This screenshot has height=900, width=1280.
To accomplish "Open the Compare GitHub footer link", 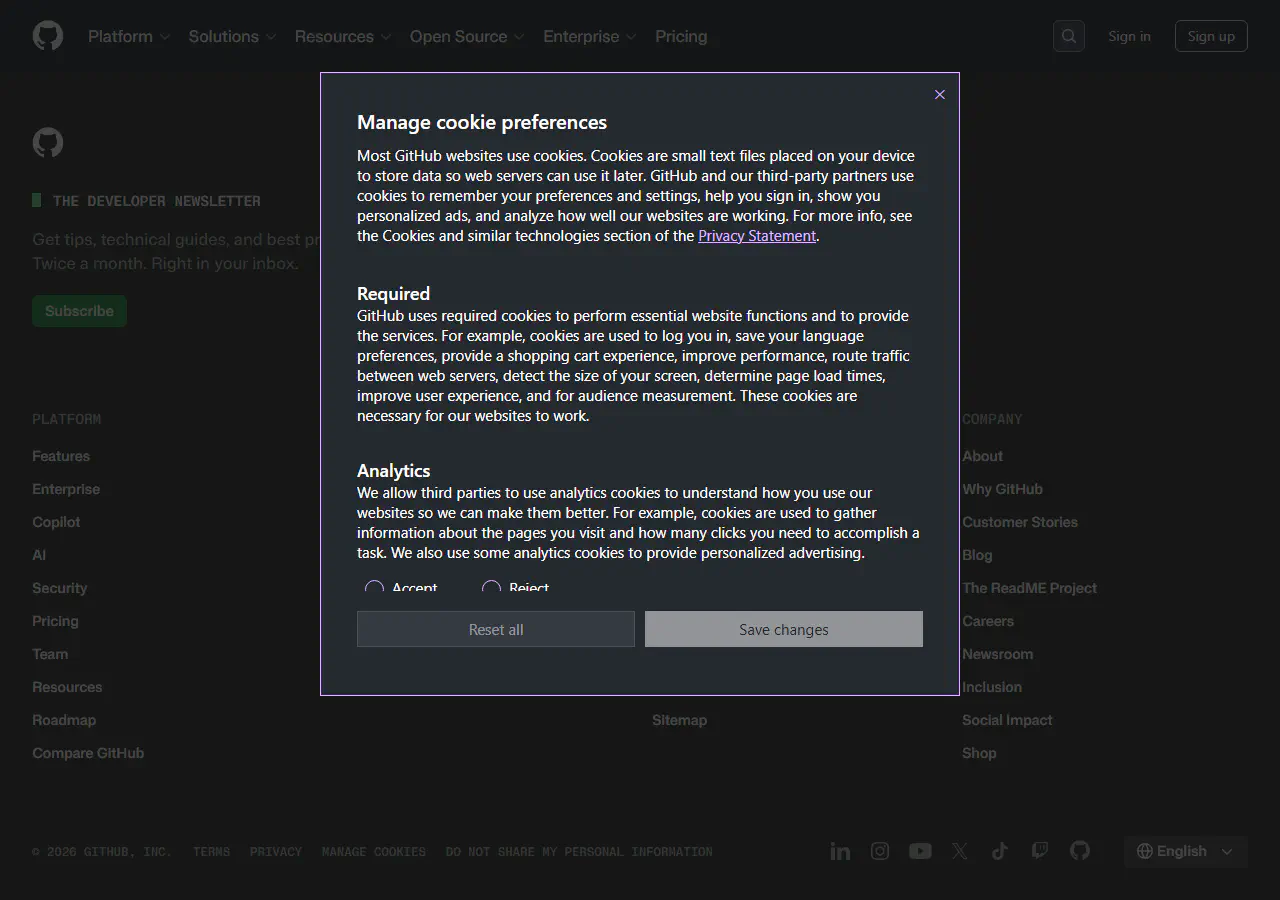I will [88, 753].
